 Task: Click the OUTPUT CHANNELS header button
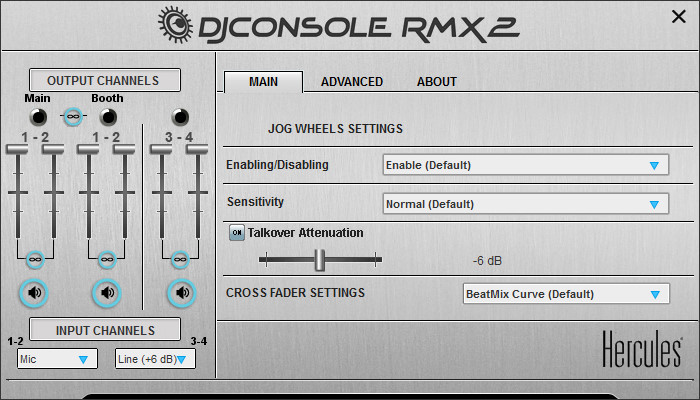coord(105,80)
